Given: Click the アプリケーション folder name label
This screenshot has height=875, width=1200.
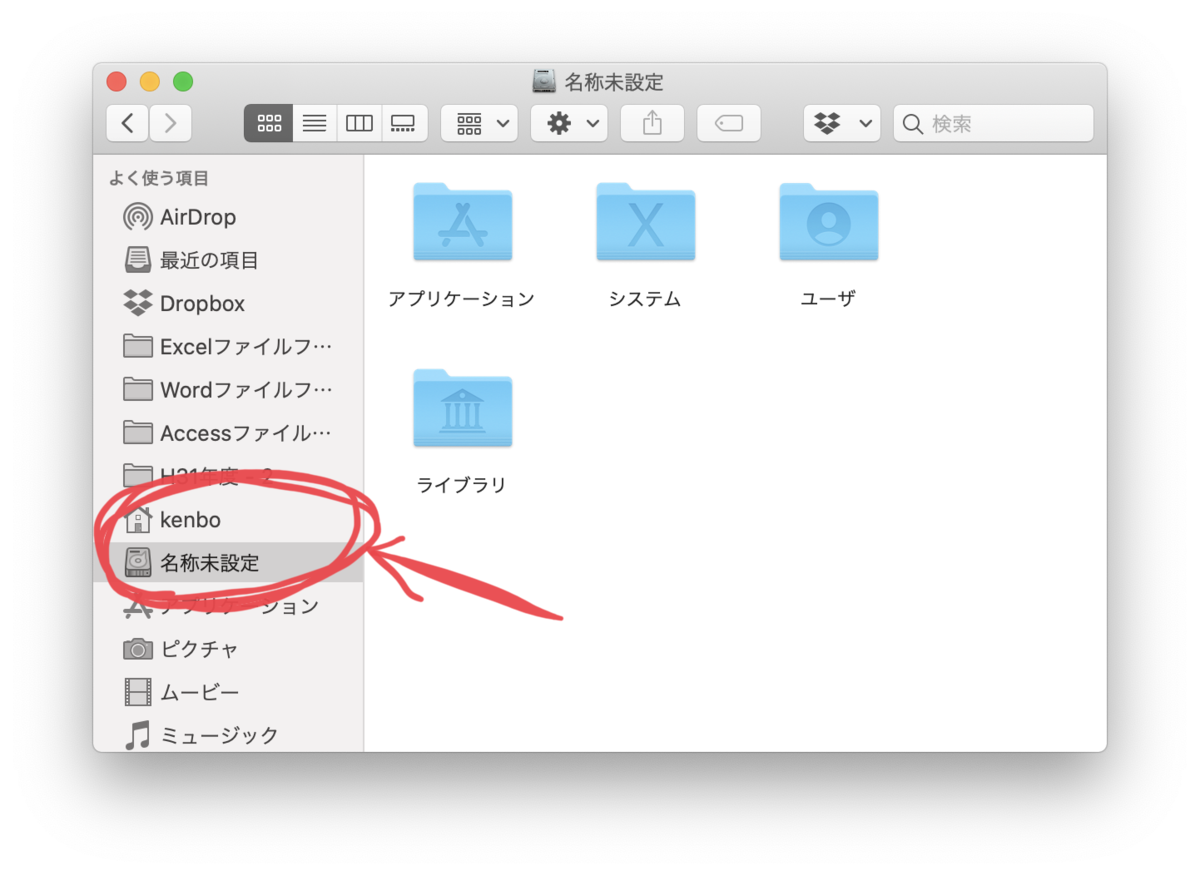Looking at the screenshot, I should tap(462, 299).
